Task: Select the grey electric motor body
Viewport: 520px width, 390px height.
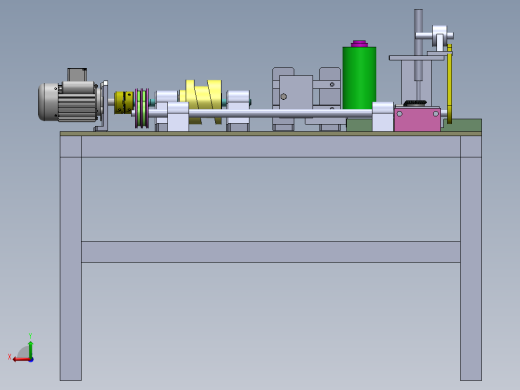Action: tap(68, 102)
